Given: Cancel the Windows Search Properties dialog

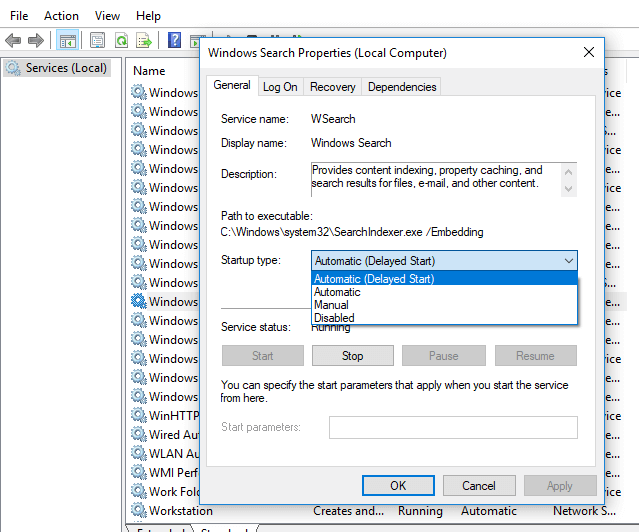Looking at the screenshot, I should (x=479, y=486).
